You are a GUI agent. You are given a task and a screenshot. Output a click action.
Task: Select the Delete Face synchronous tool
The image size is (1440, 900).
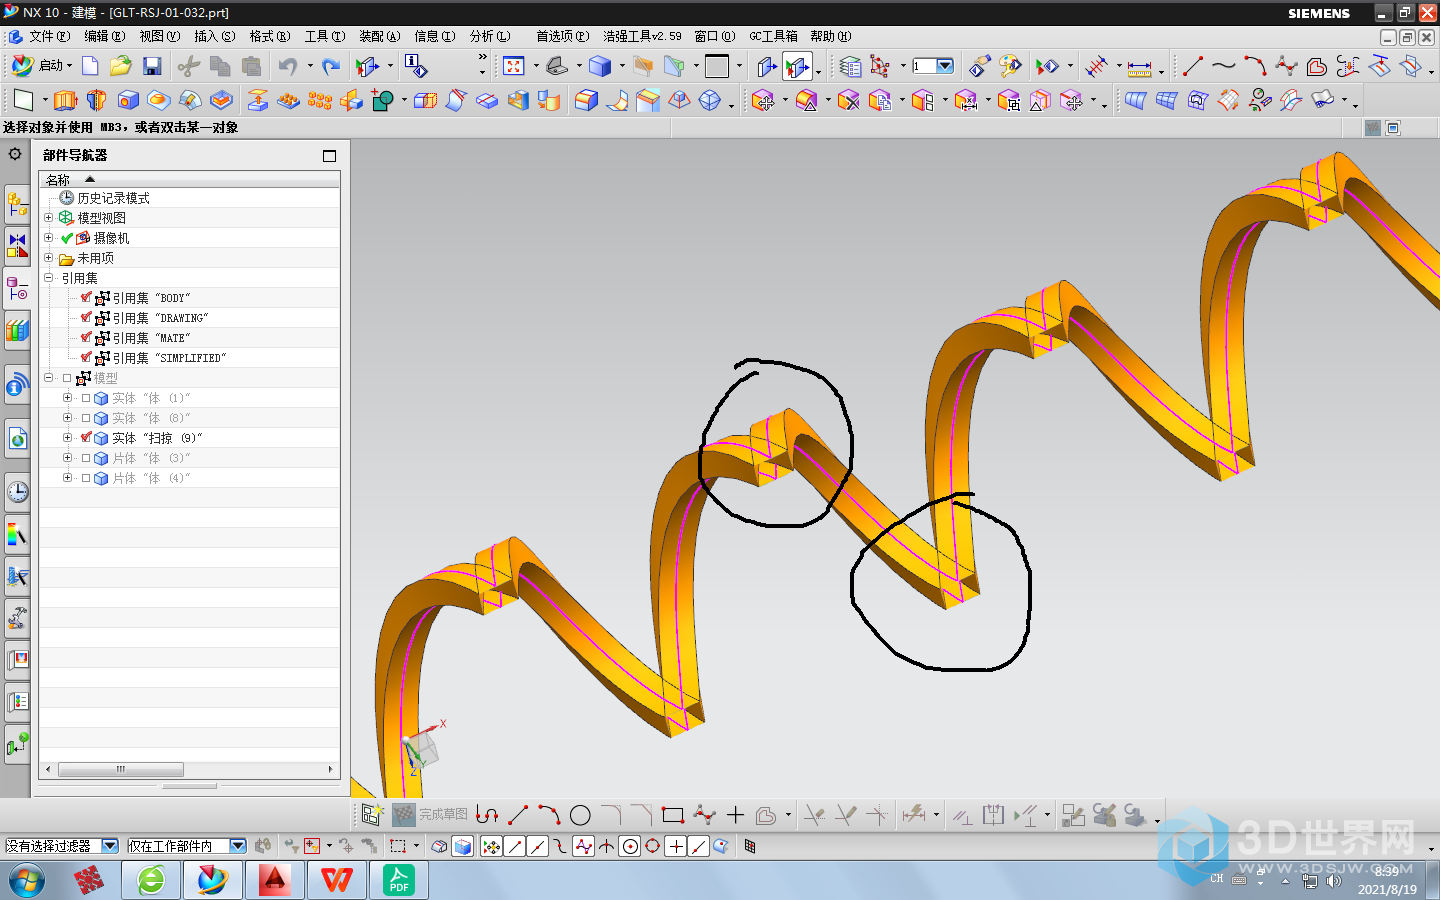tap(848, 100)
